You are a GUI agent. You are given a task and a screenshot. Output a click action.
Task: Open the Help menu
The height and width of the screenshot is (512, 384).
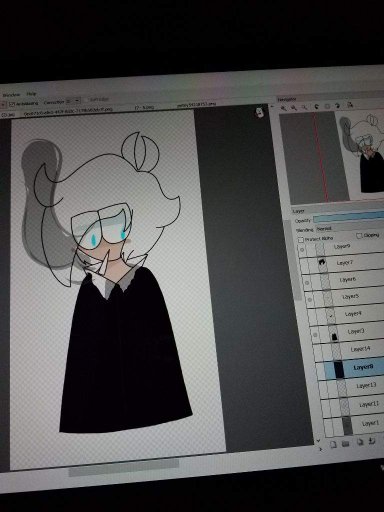[x=31, y=94]
